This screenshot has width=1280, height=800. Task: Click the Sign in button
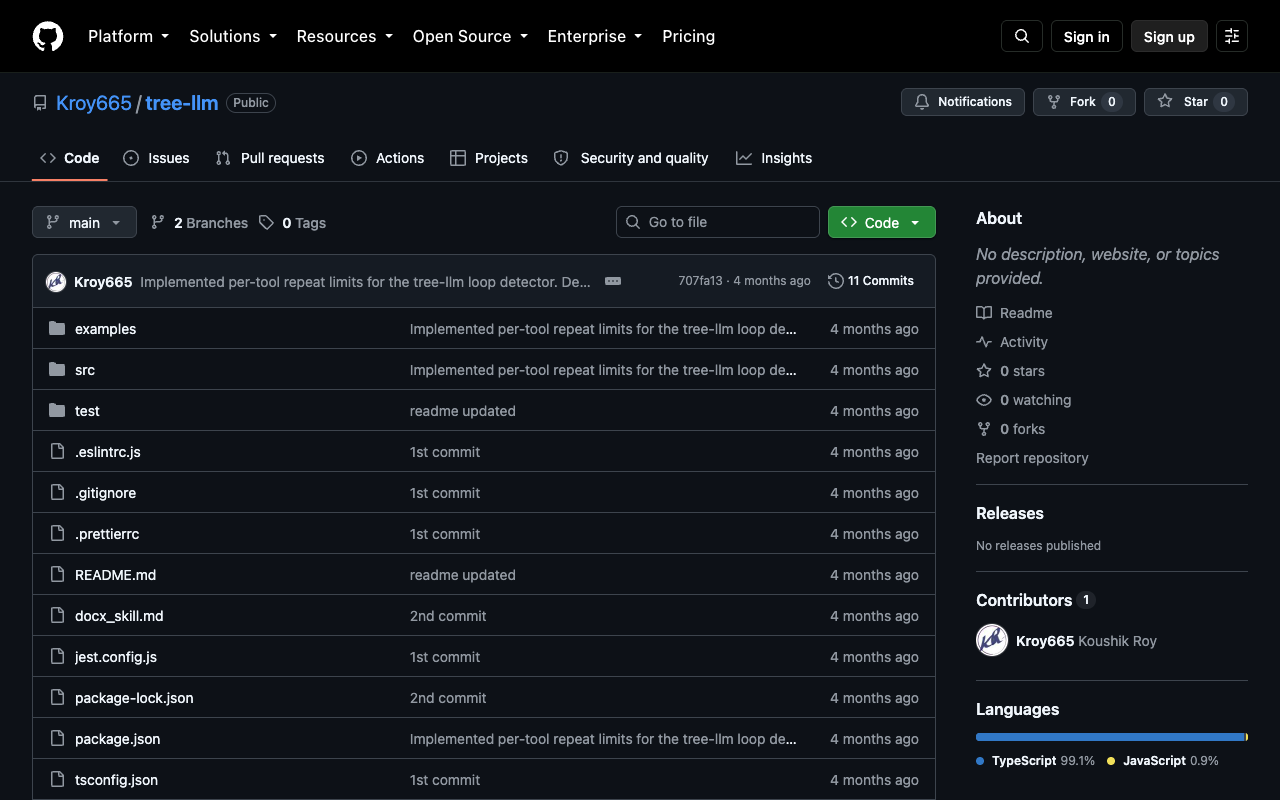coord(1087,36)
